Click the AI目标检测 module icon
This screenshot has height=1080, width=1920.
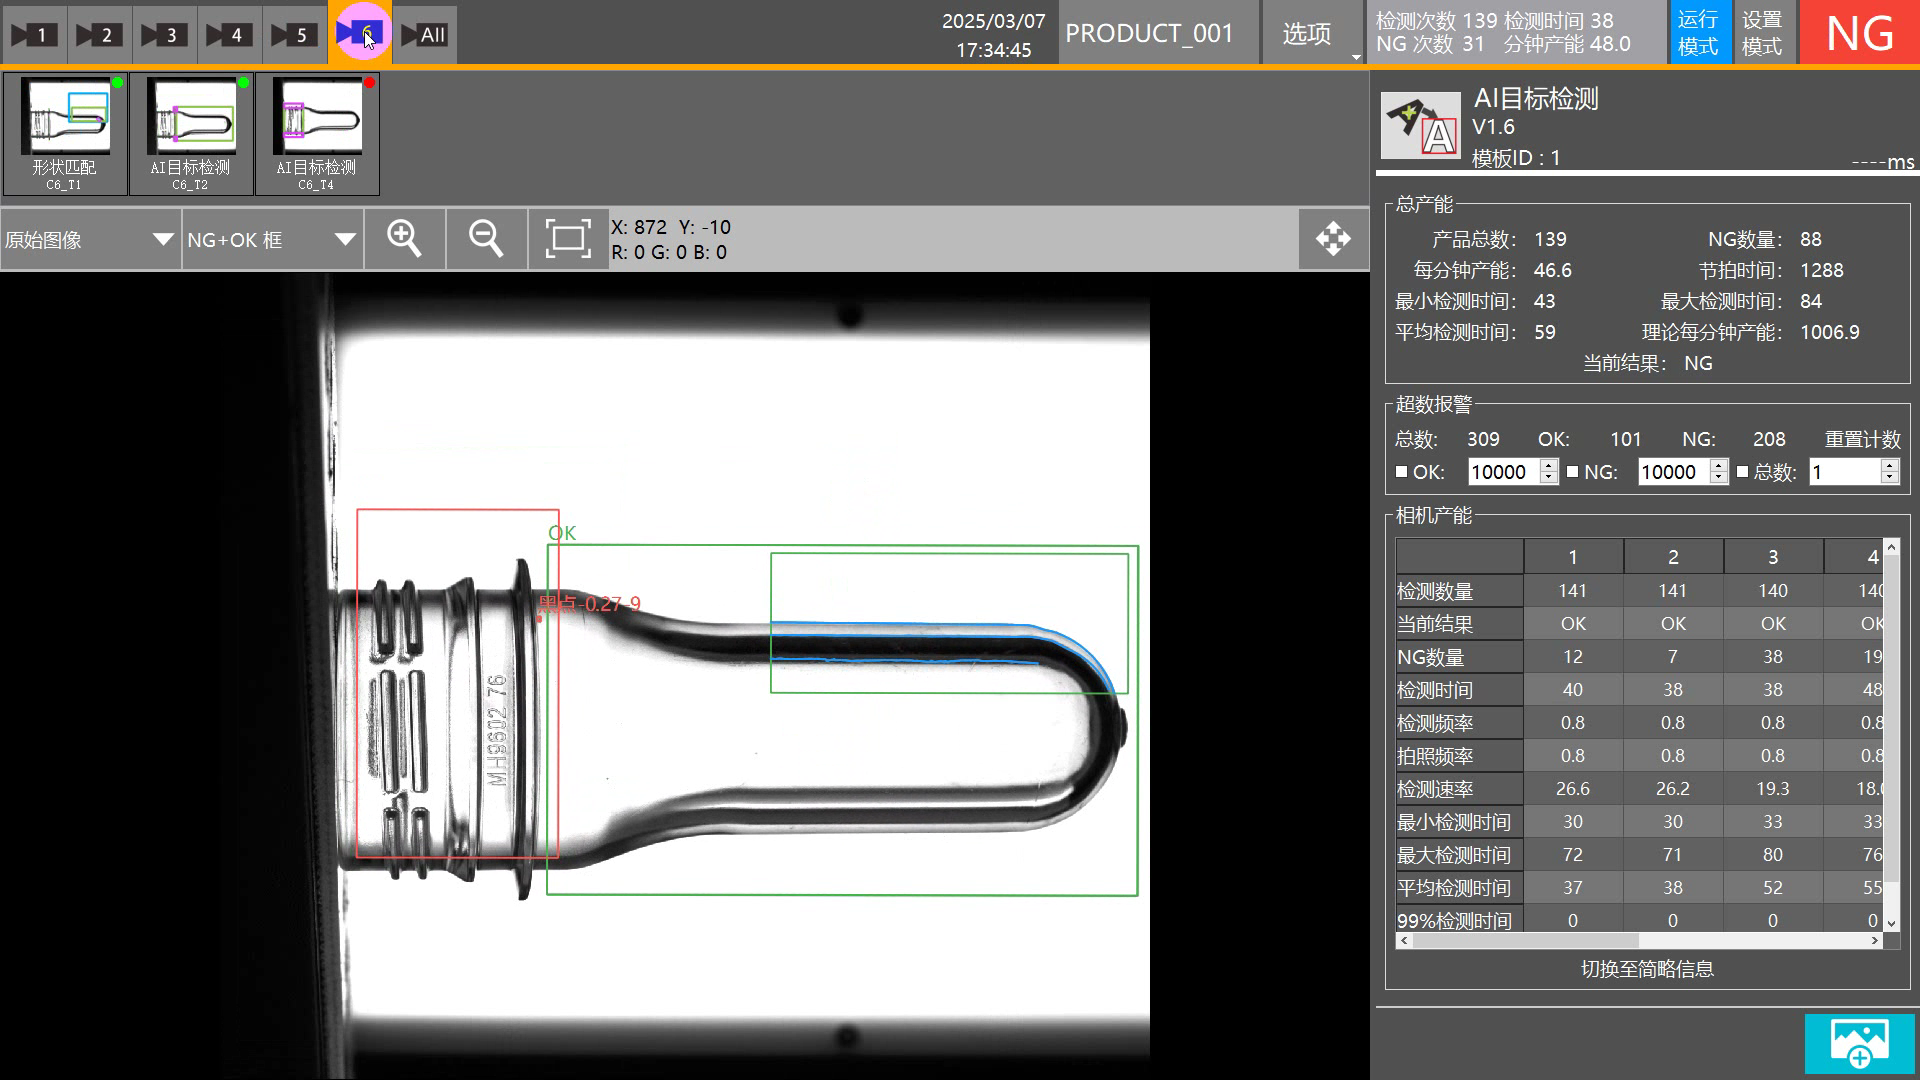1420,126
